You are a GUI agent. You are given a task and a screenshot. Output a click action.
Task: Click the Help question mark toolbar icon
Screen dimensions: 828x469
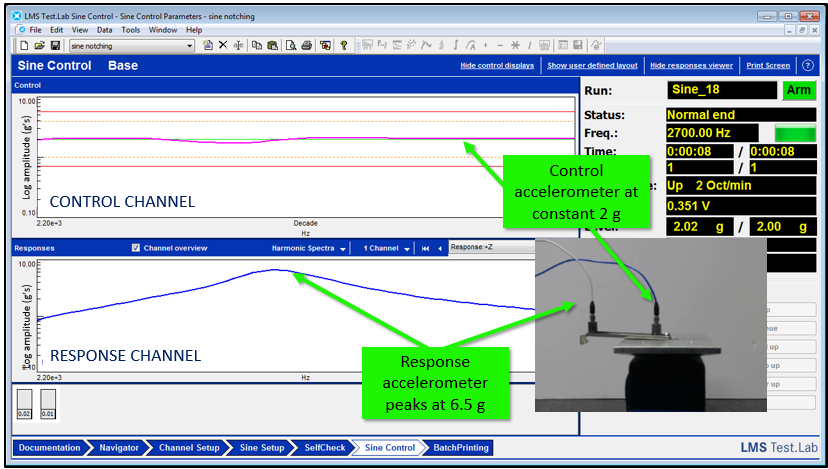[x=343, y=46]
